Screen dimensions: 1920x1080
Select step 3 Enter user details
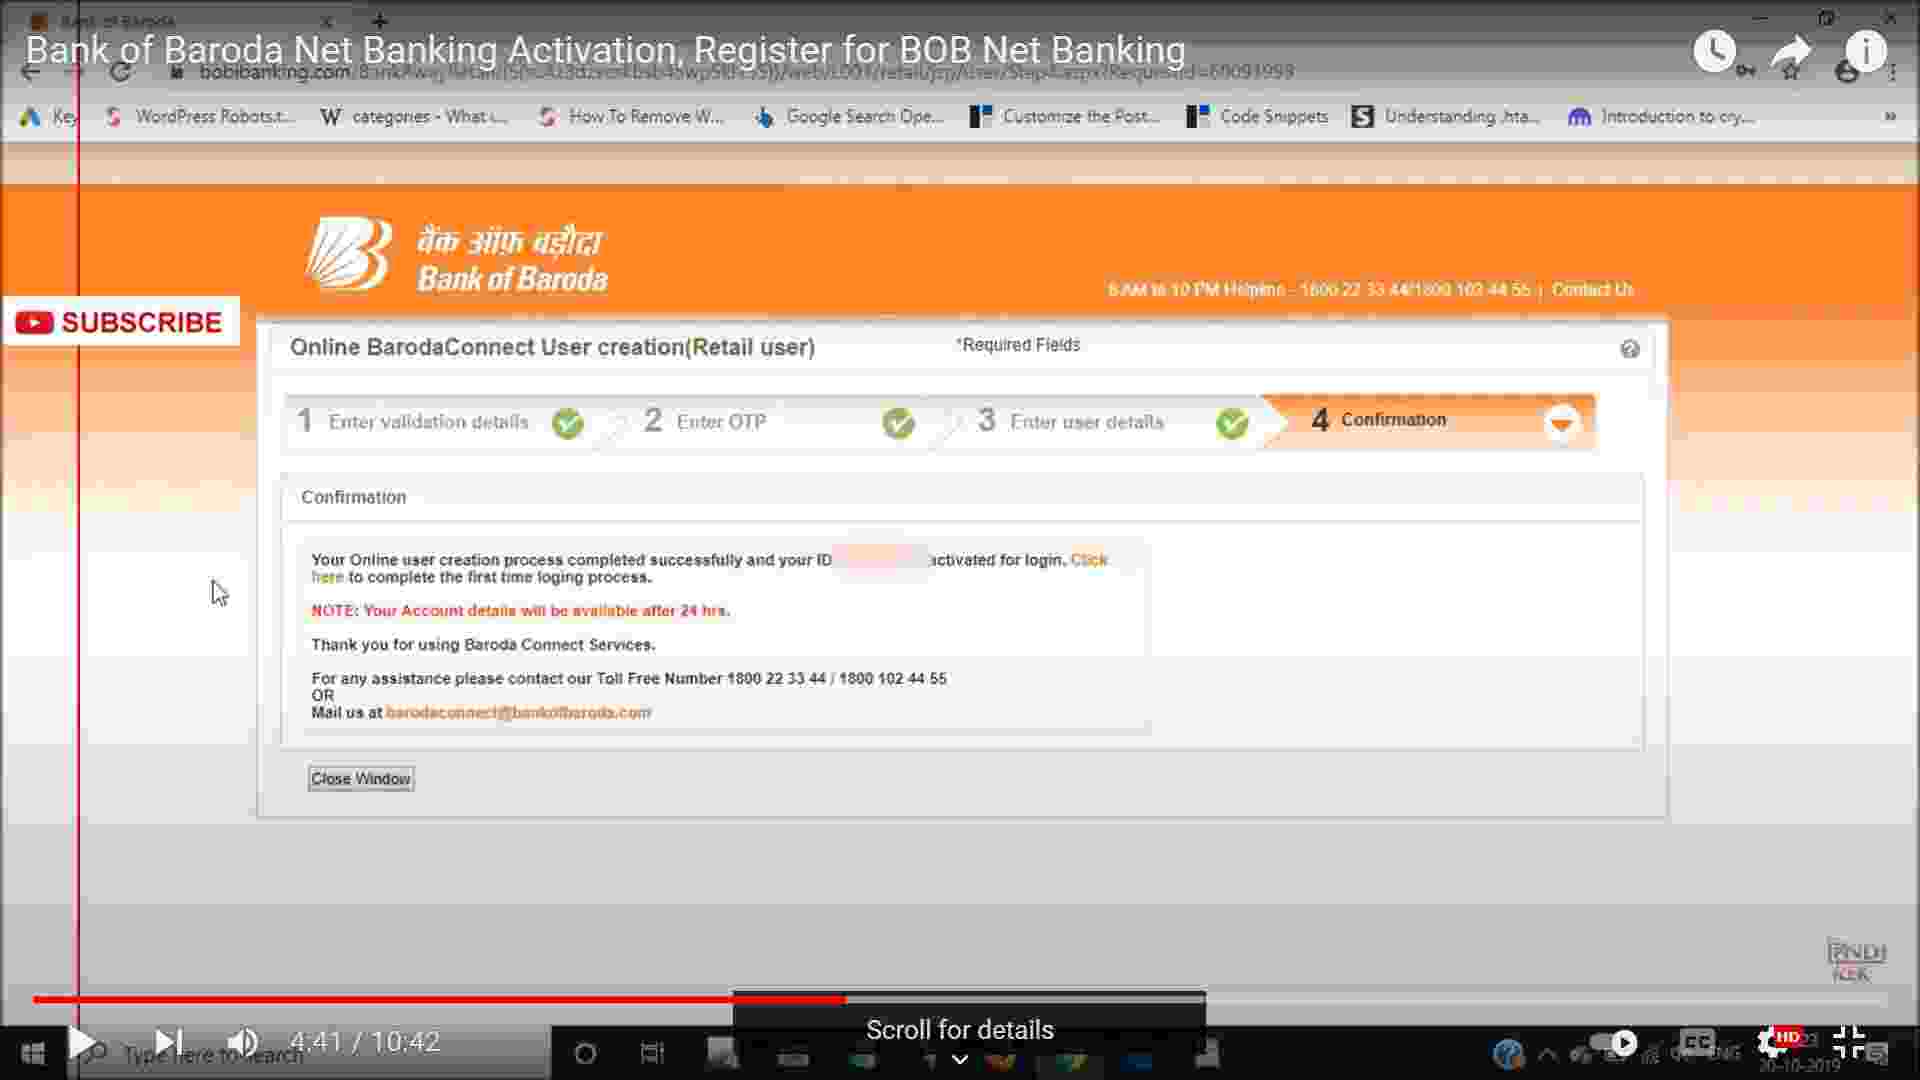1086,422
